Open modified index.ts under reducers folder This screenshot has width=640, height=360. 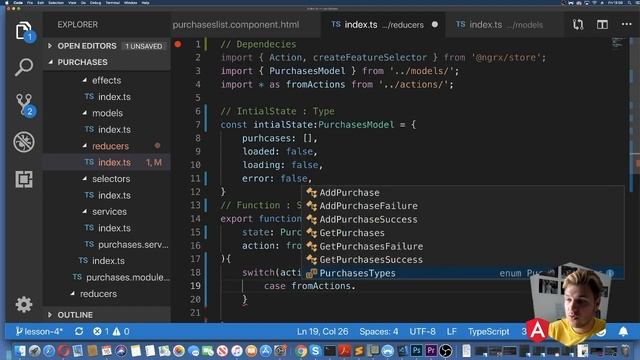pyautogui.click(x=107, y=162)
